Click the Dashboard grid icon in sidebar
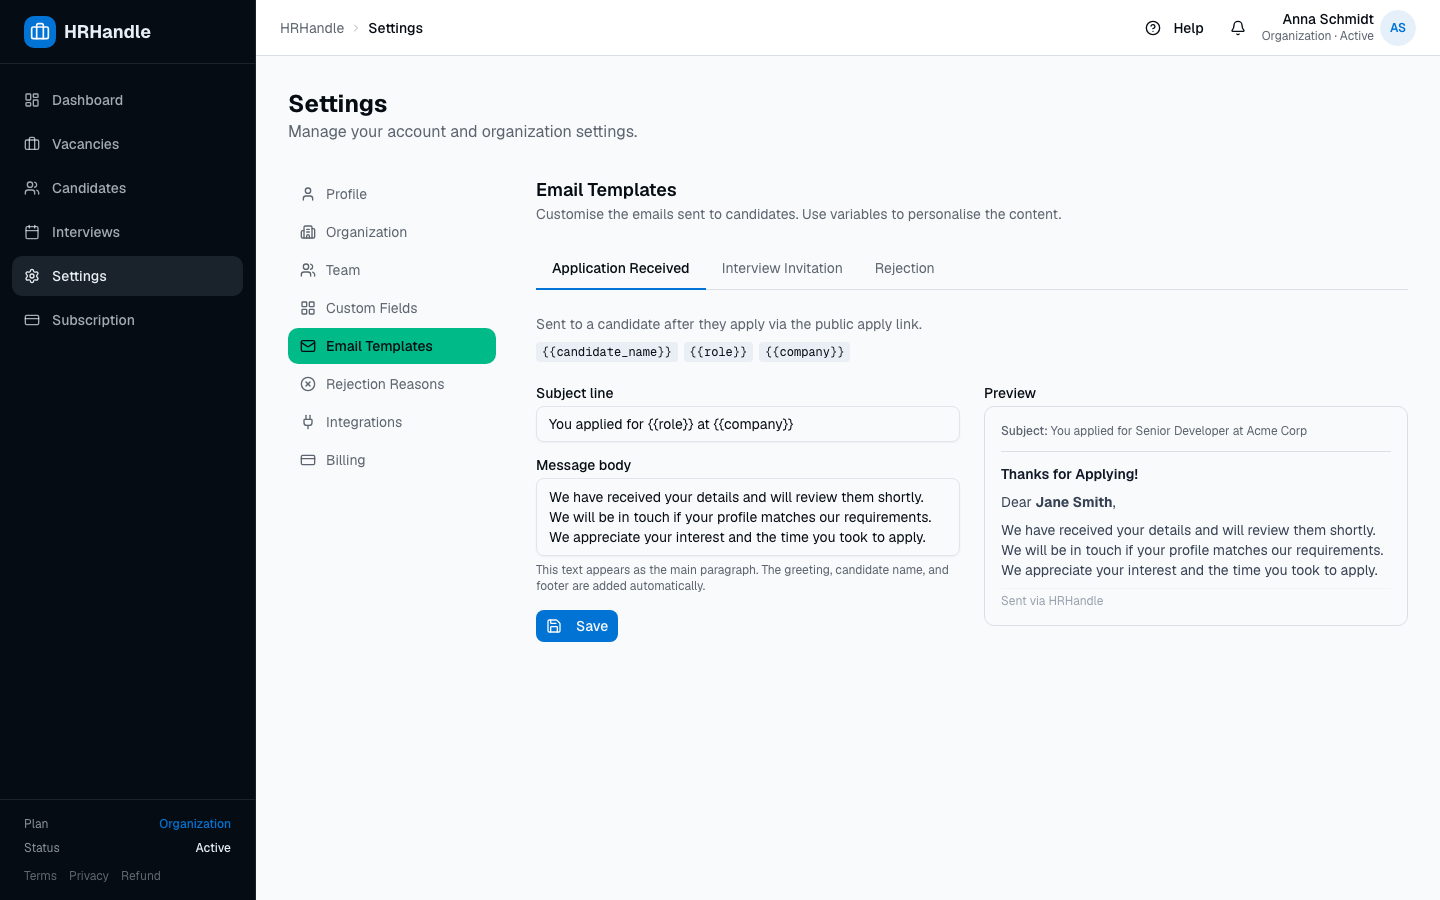Screen dimensions: 1440x900 click(32, 100)
